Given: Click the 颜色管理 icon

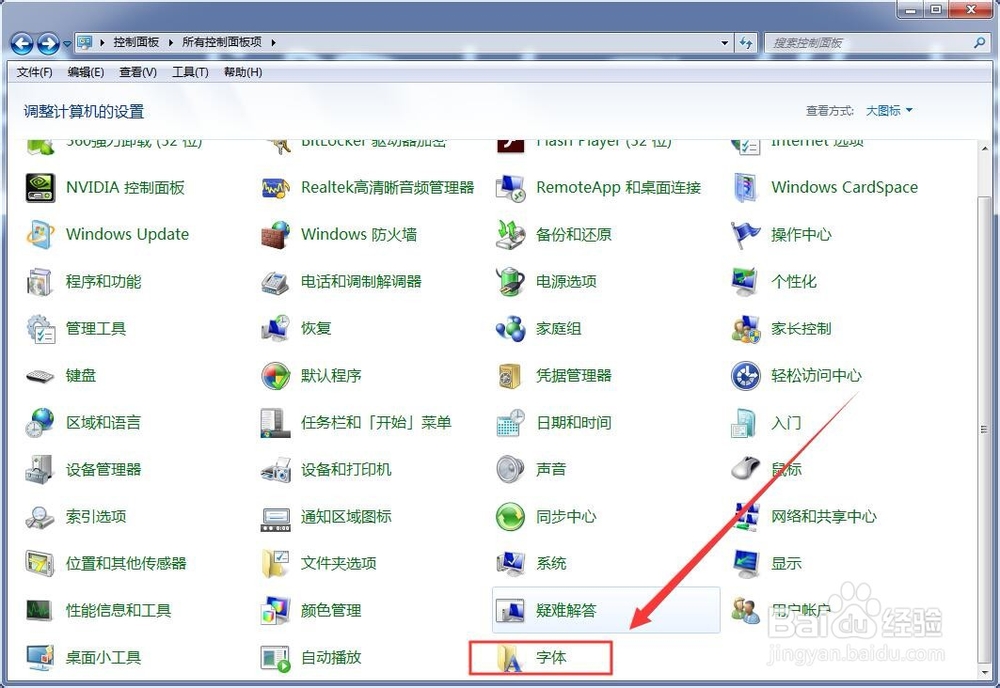Looking at the screenshot, I should (276, 611).
